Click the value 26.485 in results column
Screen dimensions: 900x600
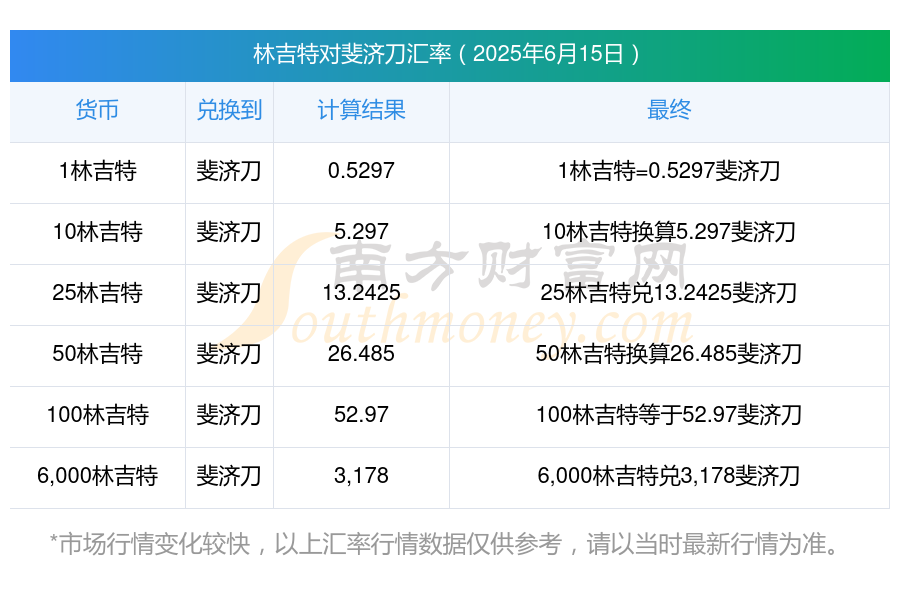tap(361, 354)
